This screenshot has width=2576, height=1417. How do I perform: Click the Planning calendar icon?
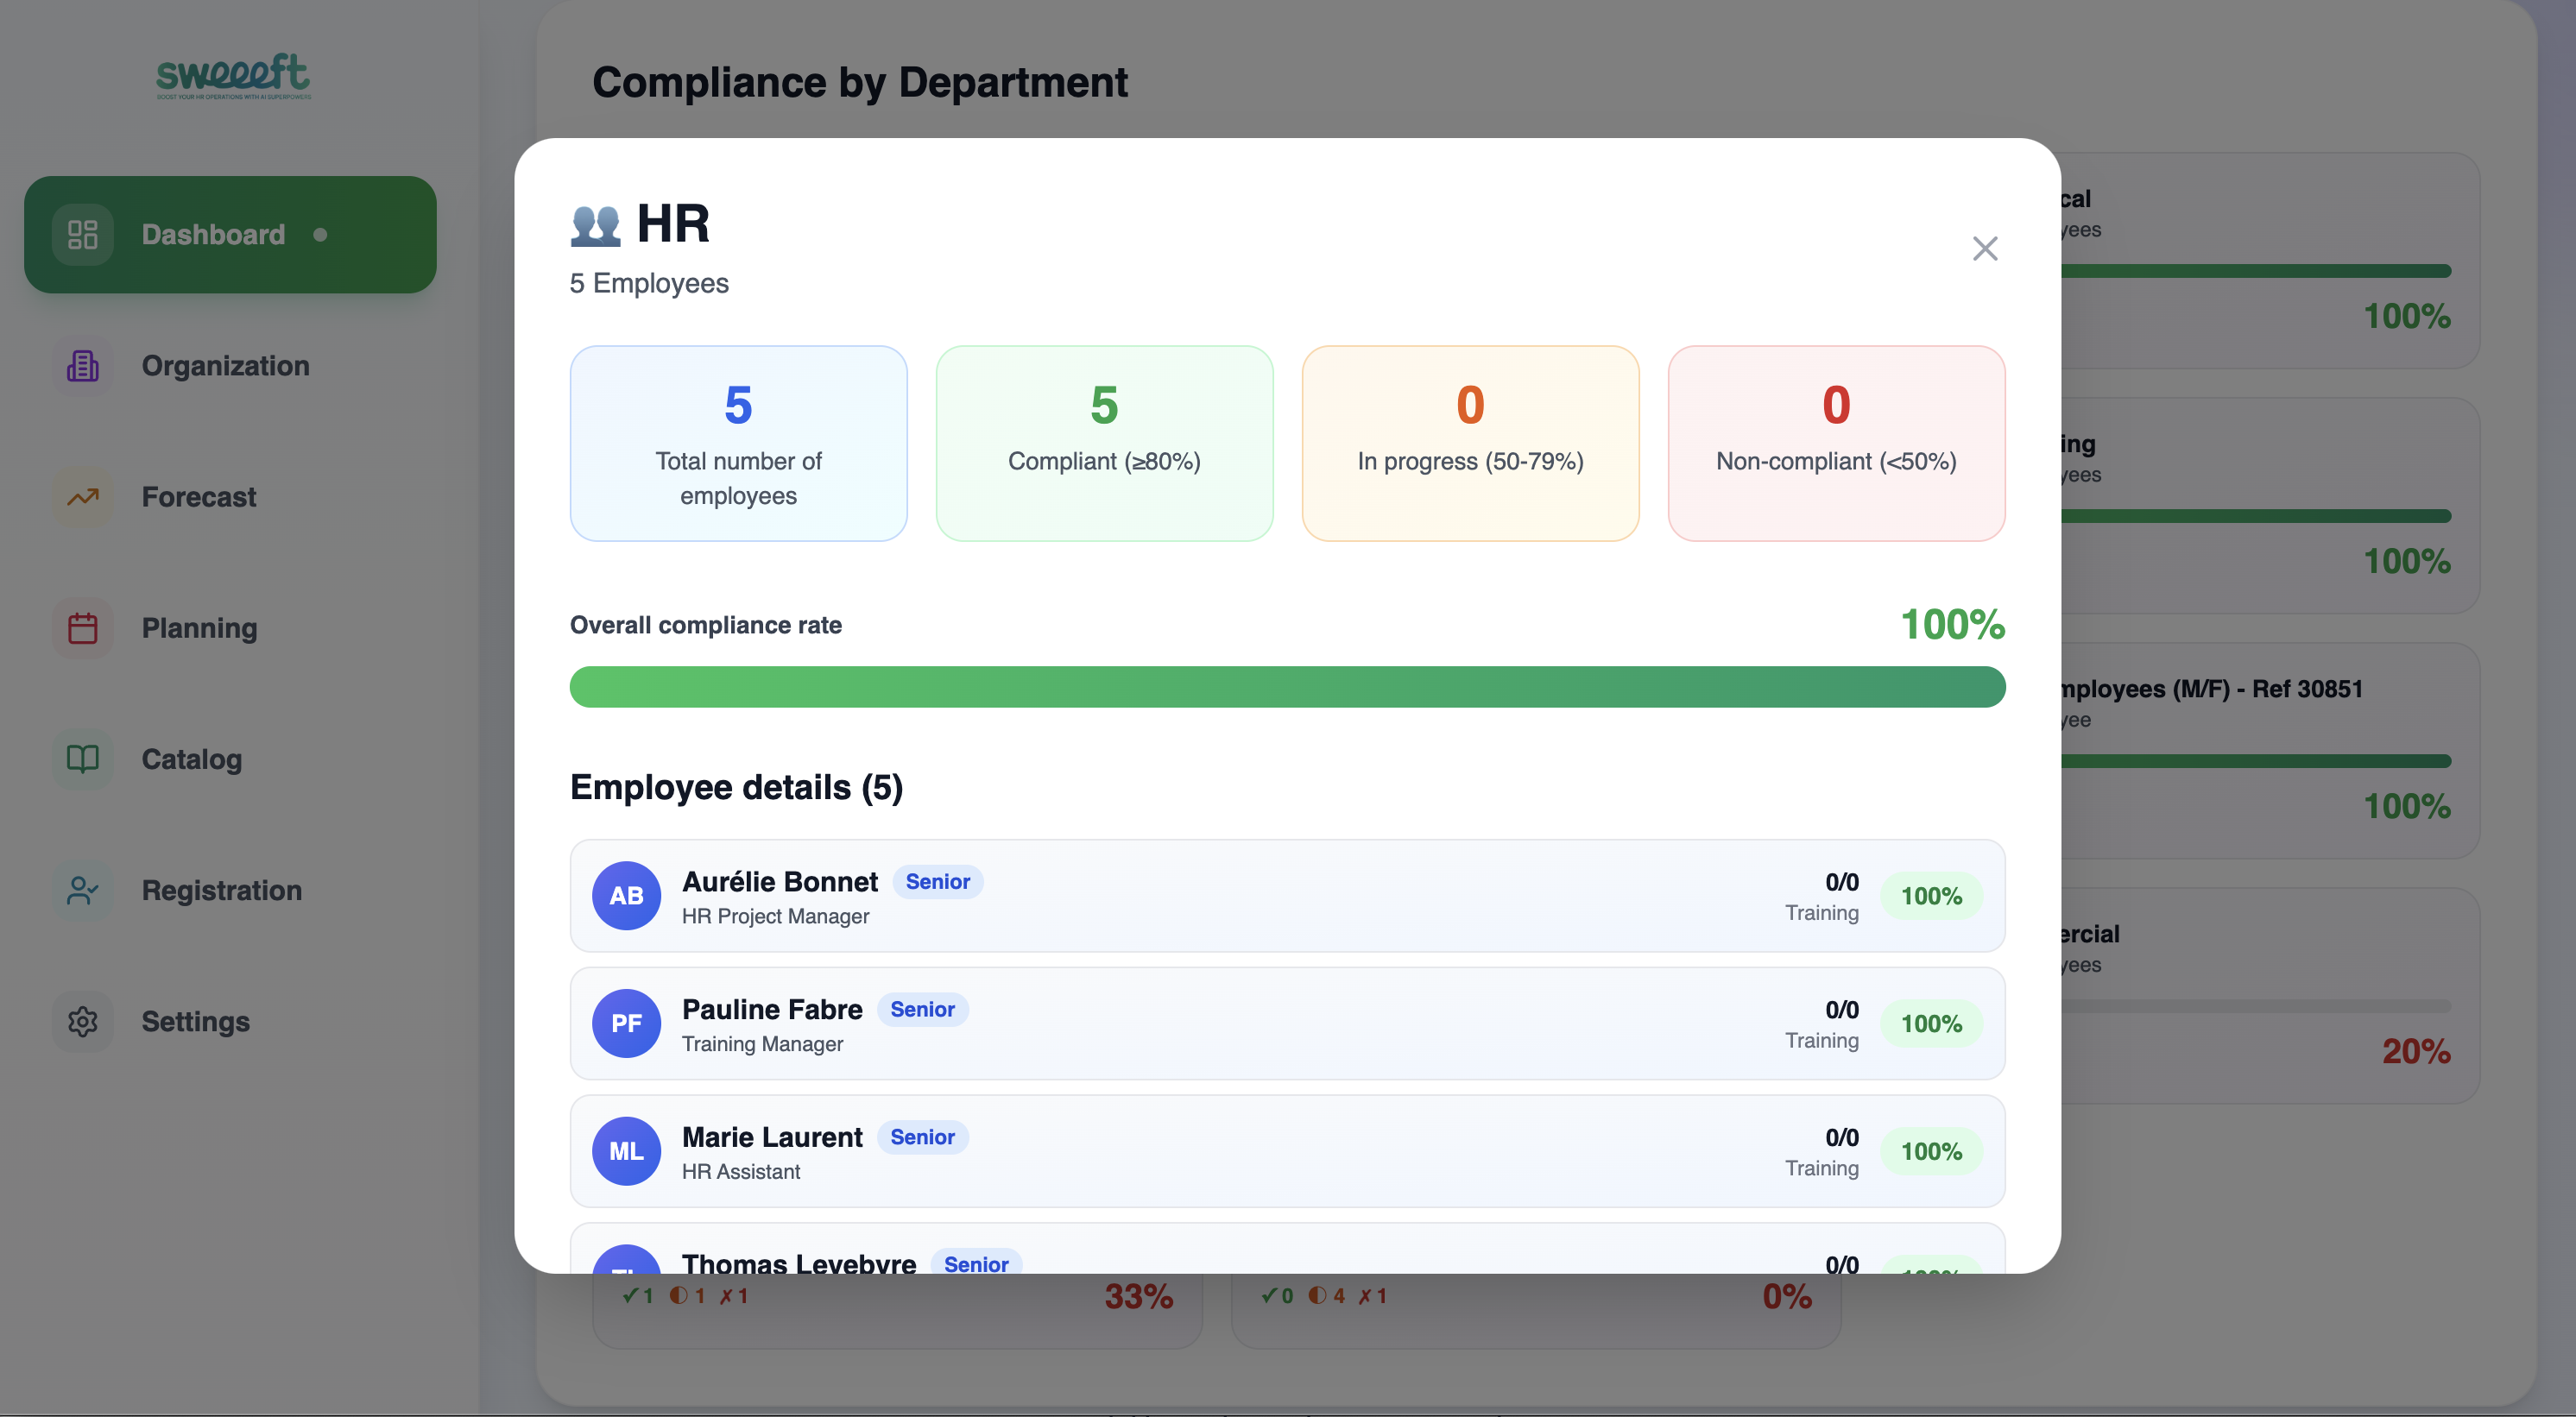[x=82, y=628]
